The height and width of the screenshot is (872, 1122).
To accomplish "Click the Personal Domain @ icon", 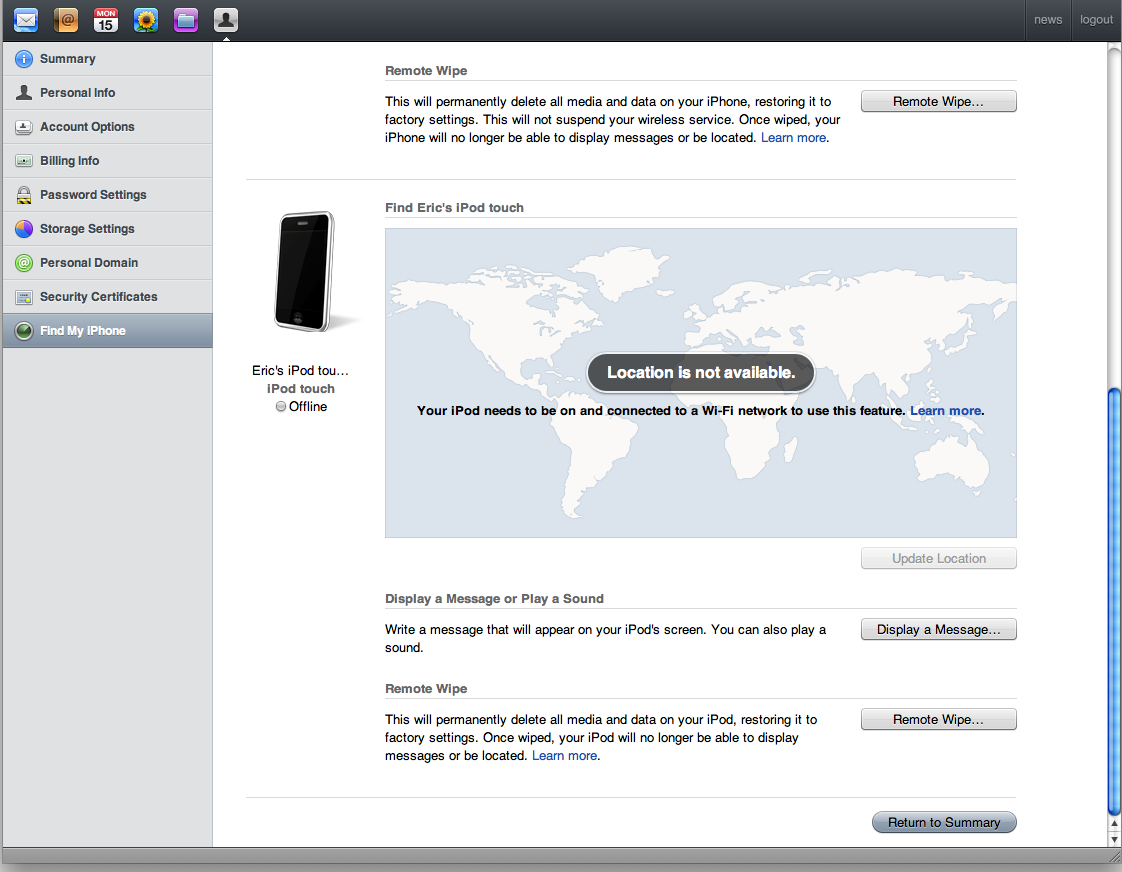I will tap(24, 263).
